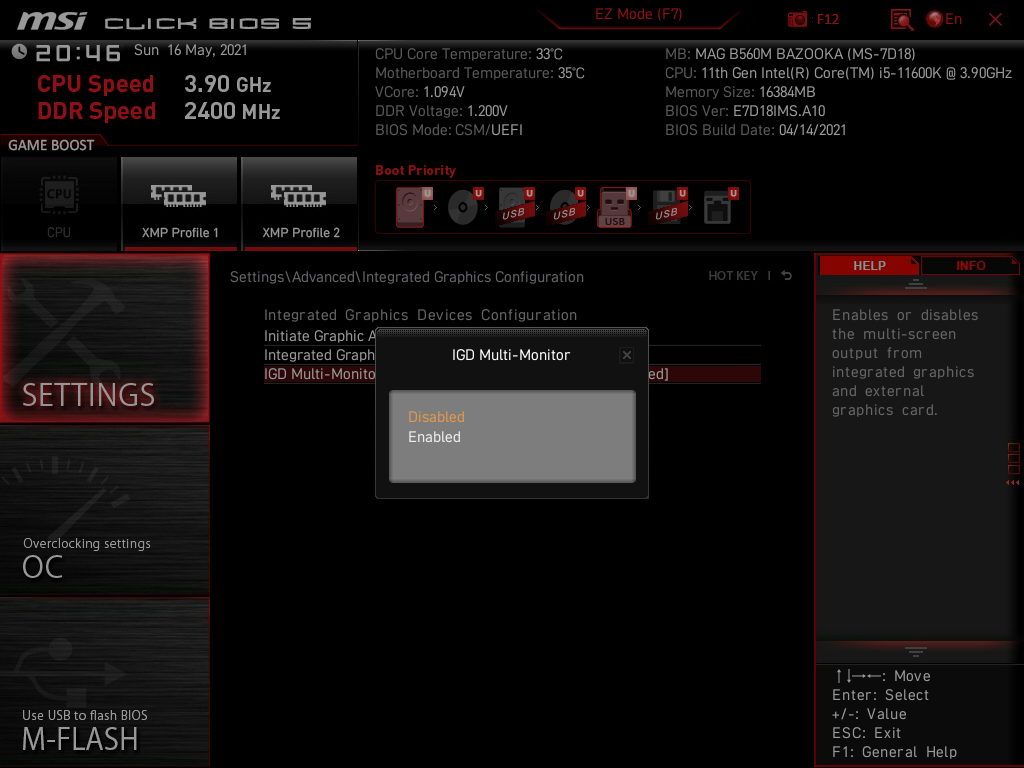The image size is (1024, 768).
Task: Click the clock icon beside the time
Action: point(19,52)
